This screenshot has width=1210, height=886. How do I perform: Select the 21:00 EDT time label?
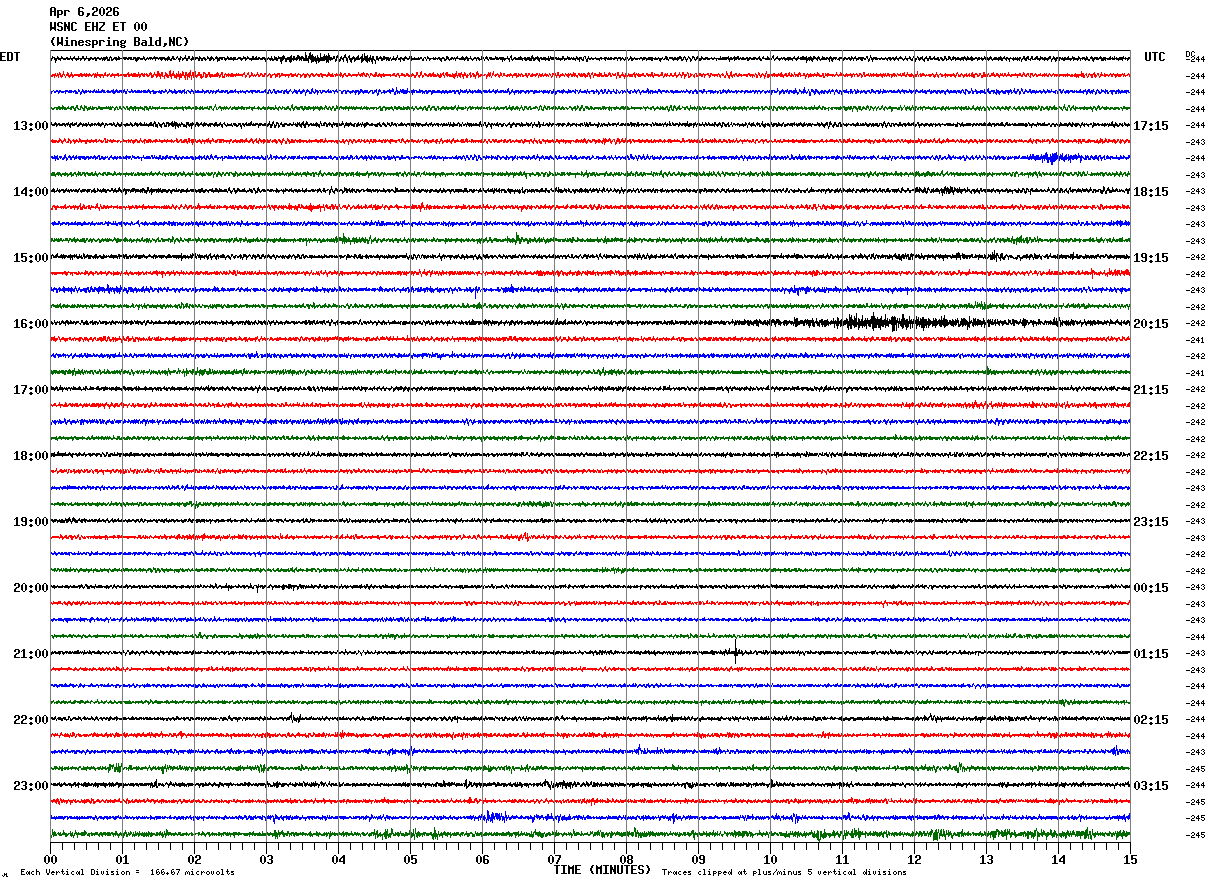coord(30,654)
